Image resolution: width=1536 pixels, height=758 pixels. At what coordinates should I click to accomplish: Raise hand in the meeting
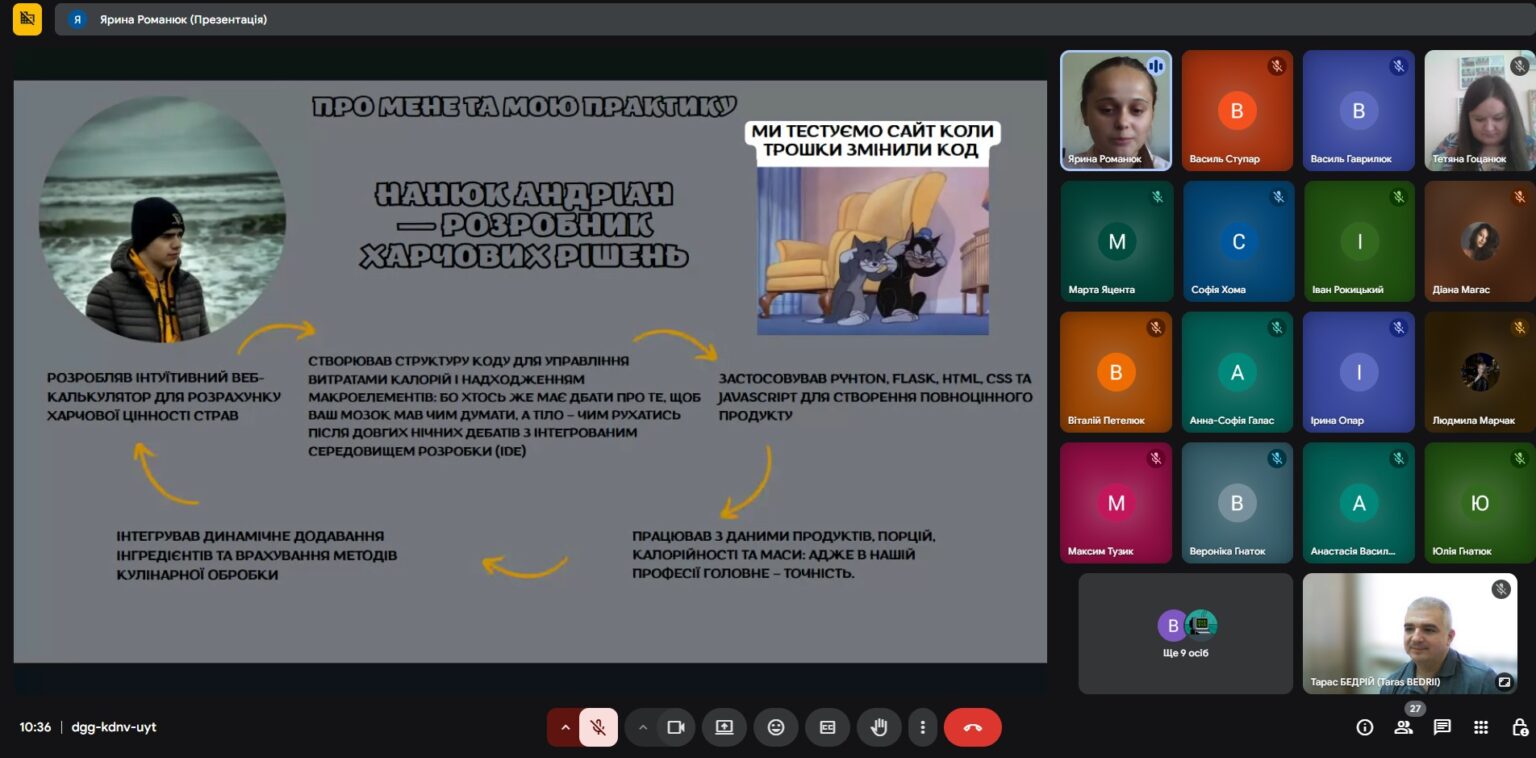(x=879, y=727)
